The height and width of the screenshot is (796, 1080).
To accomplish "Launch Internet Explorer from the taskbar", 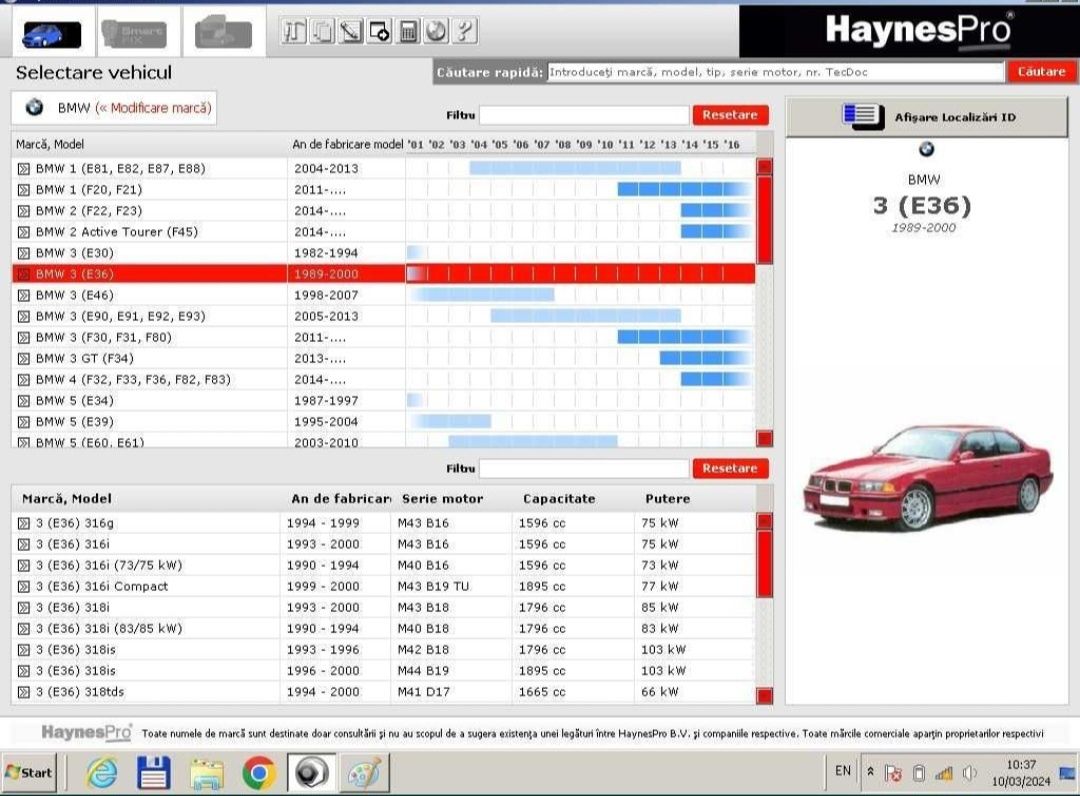I will pos(102,773).
